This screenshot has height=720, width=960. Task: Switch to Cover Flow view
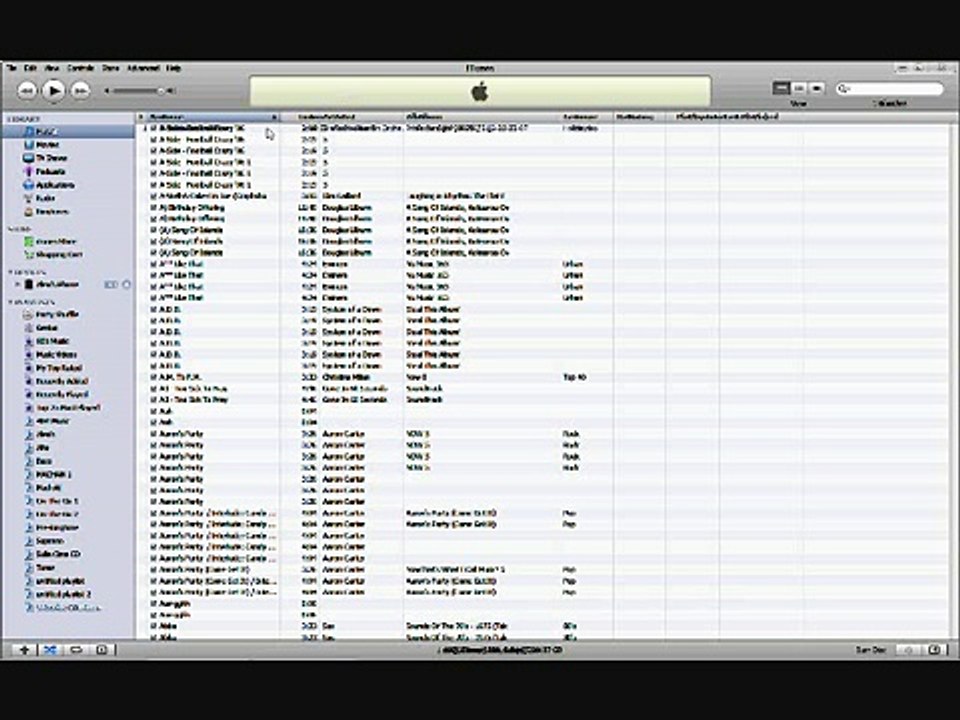tap(816, 89)
